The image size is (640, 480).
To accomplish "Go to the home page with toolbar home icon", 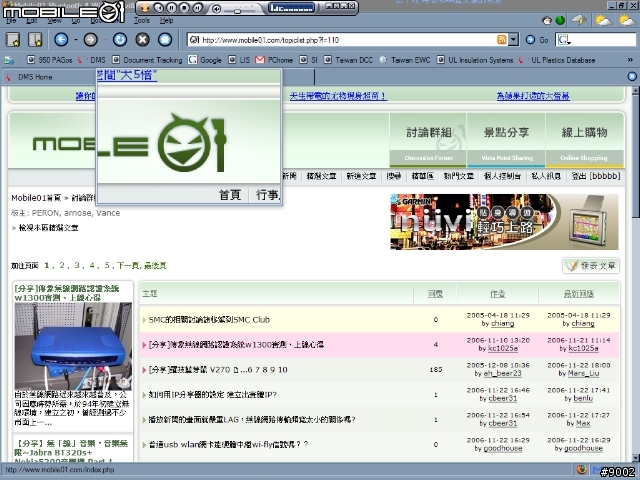I will click(165, 40).
